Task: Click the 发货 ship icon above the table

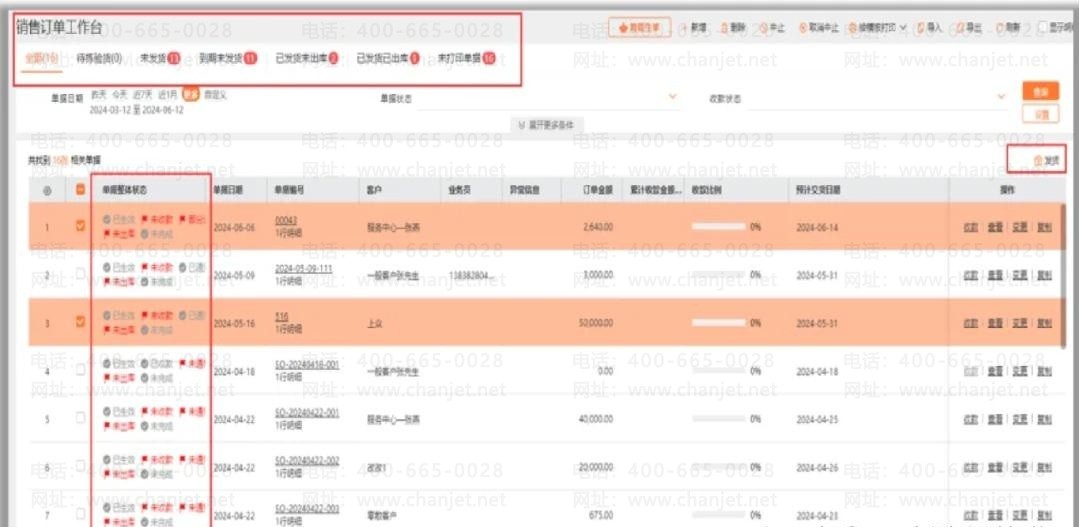Action: click(x=1038, y=160)
